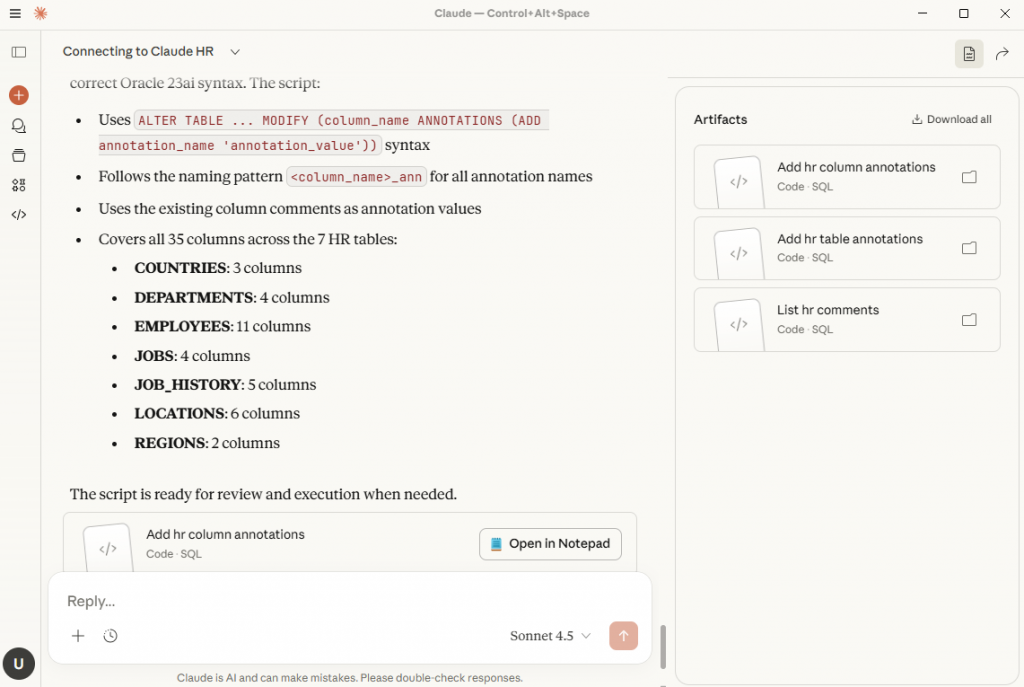The width and height of the screenshot is (1024, 687).
Task: Open the Add hr column annotations artifact card
Action: tap(846, 177)
